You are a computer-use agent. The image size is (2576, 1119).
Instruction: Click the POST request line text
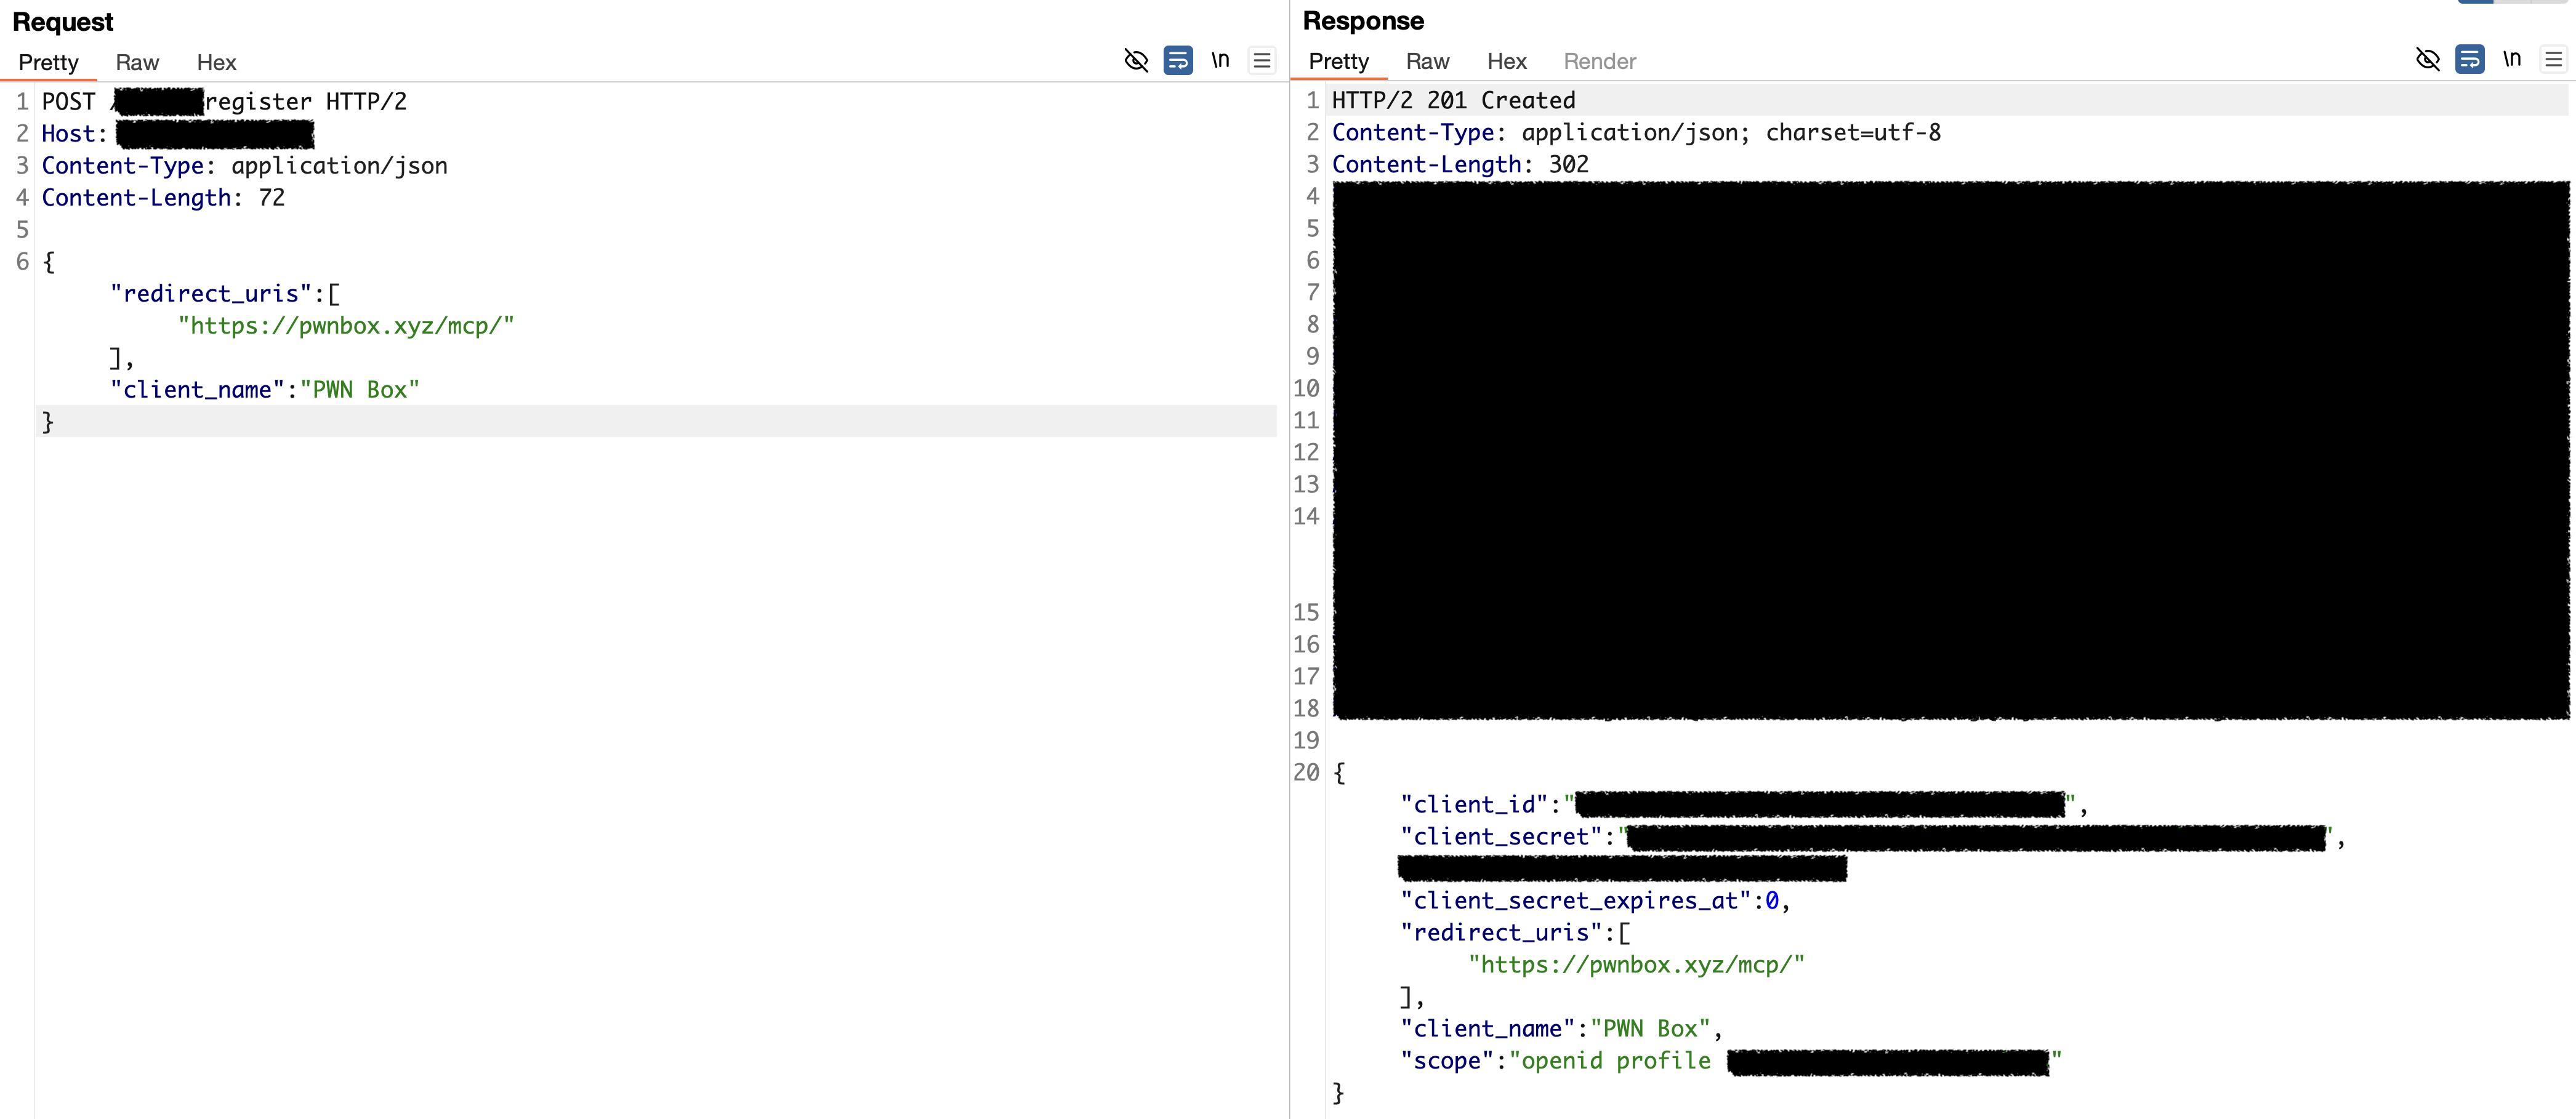coord(224,102)
